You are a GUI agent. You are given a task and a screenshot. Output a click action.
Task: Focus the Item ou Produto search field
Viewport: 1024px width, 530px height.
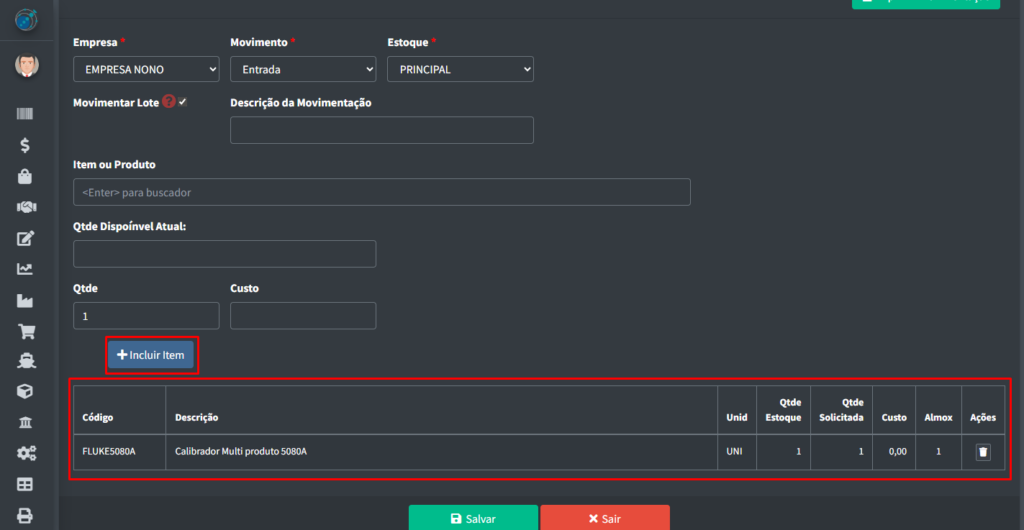click(x=381, y=192)
